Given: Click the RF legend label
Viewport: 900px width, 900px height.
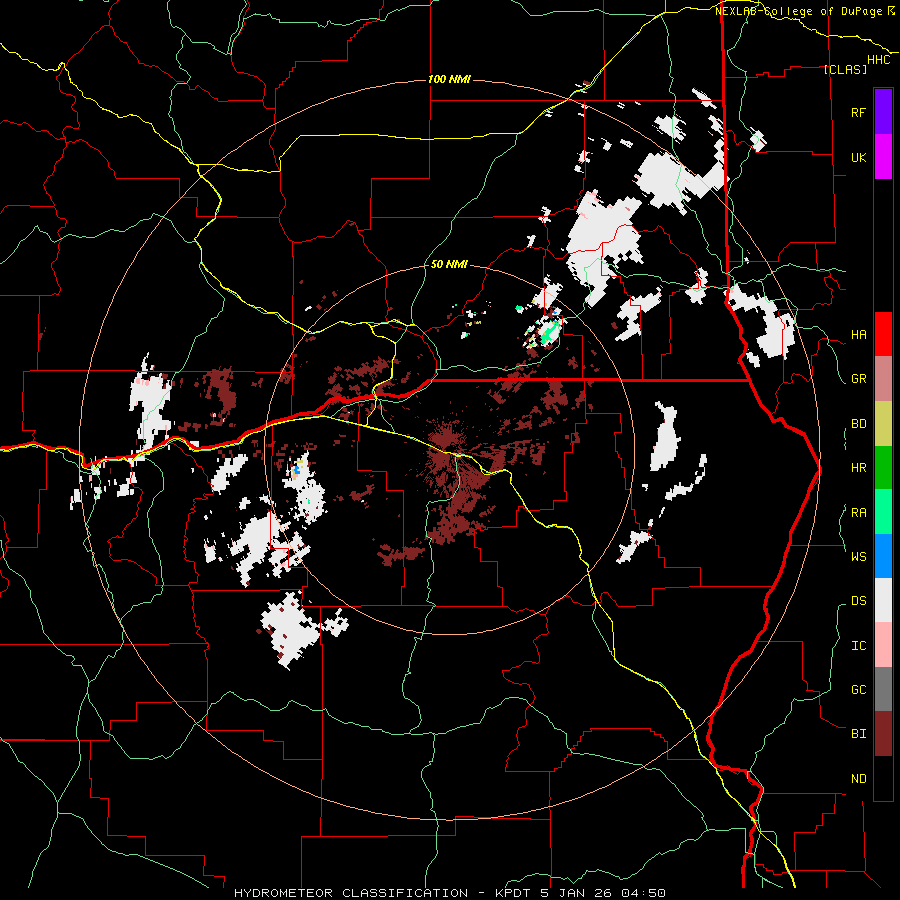Looking at the screenshot, I should click(858, 112).
